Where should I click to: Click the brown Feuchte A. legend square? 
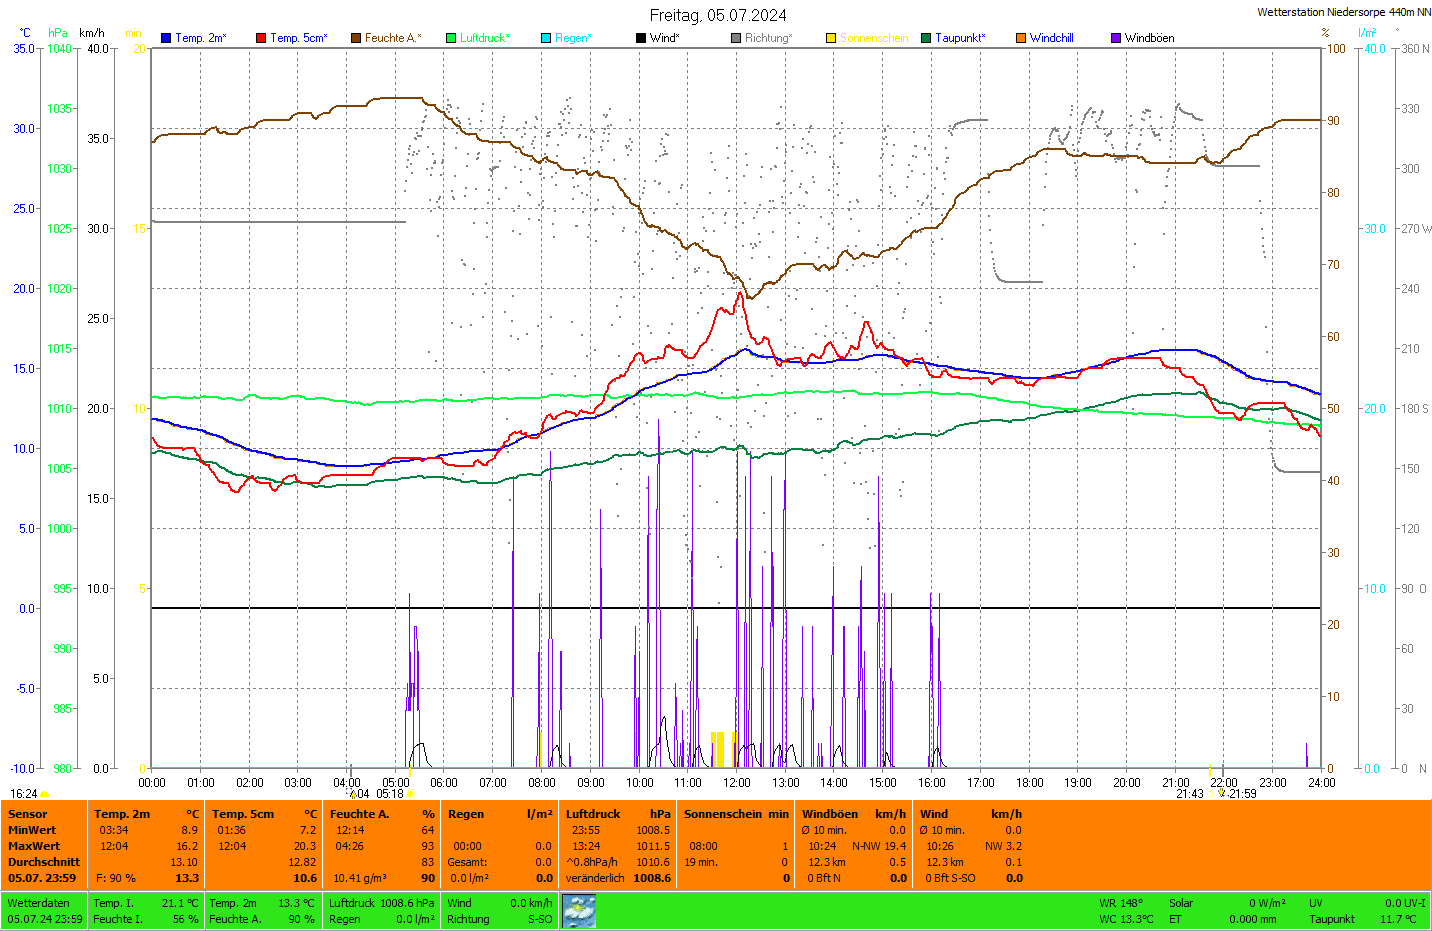(356, 38)
